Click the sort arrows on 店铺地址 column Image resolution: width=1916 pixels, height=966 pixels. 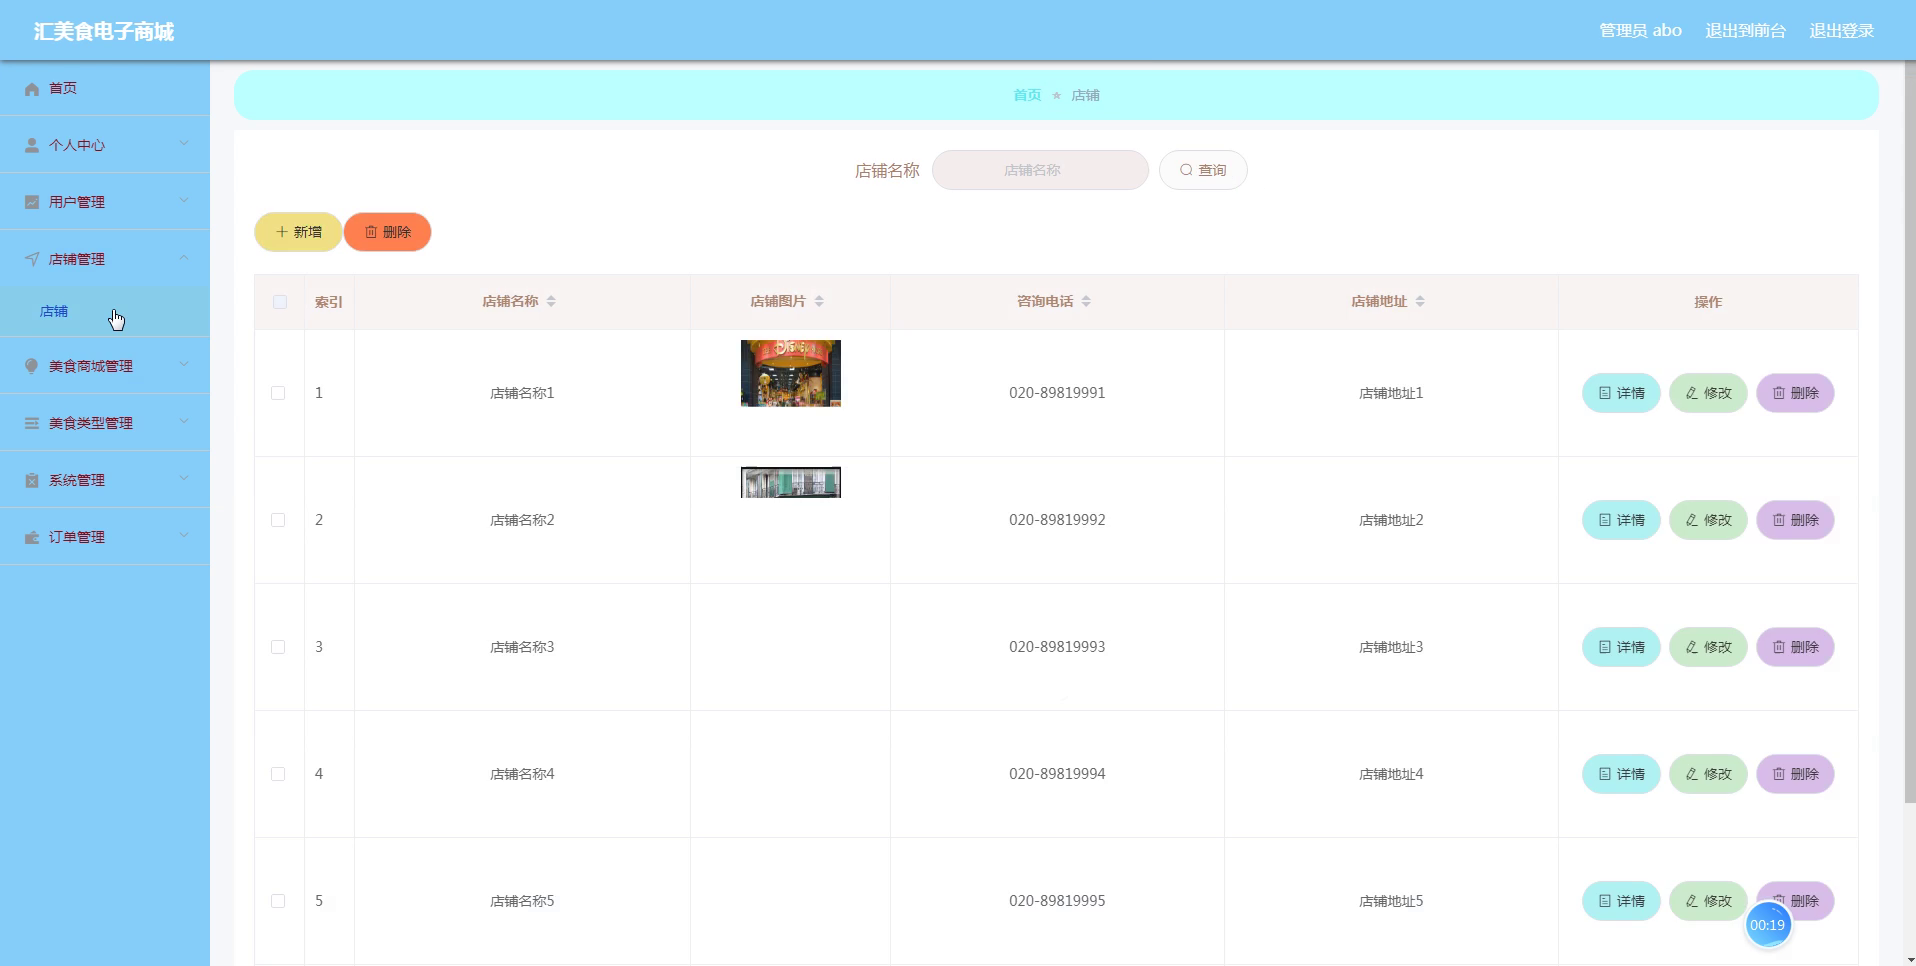pyautogui.click(x=1420, y=301)
